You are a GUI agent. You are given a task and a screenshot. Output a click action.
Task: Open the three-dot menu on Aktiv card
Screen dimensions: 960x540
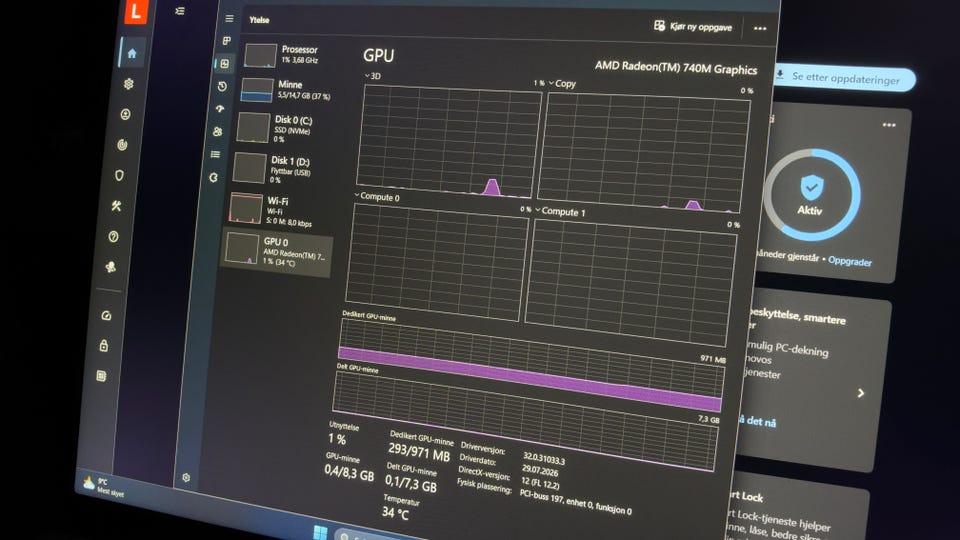click(889, 125)
